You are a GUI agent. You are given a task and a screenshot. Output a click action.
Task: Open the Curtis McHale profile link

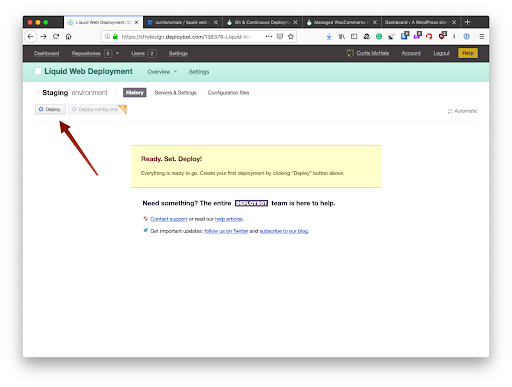(x=373, y=53)
